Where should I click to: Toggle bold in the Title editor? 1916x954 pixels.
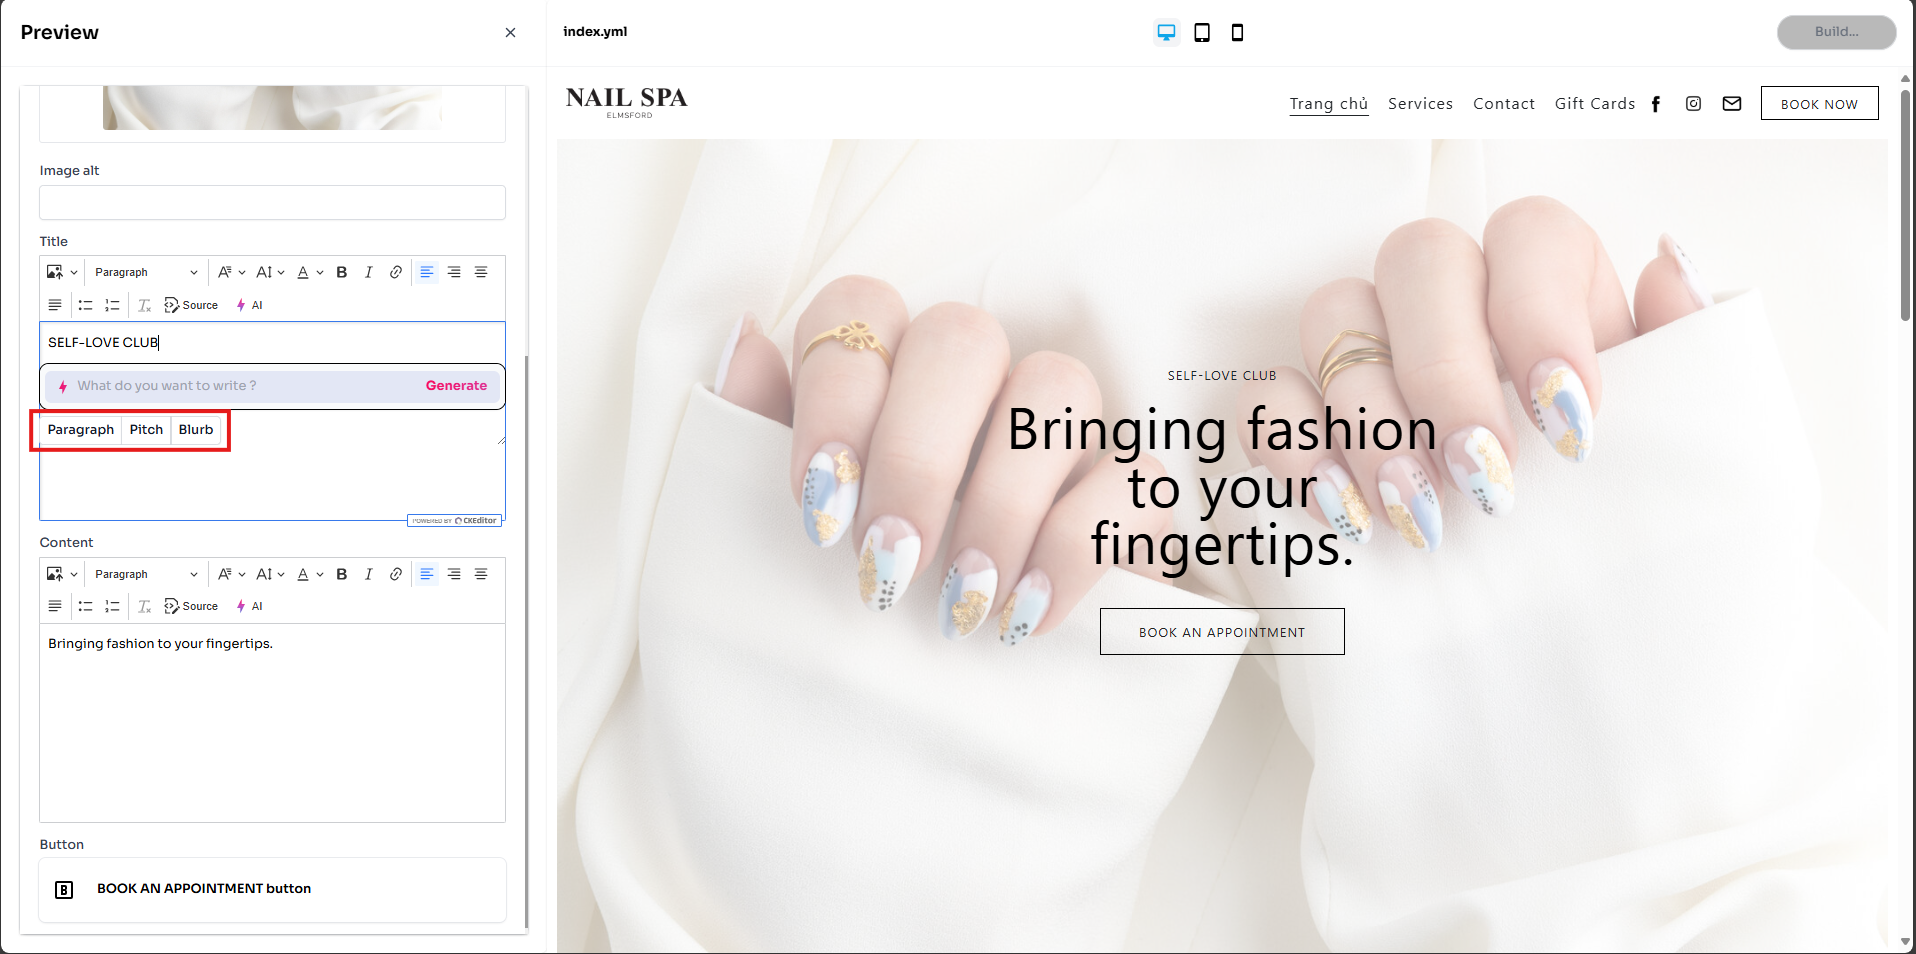coord(342,272)
